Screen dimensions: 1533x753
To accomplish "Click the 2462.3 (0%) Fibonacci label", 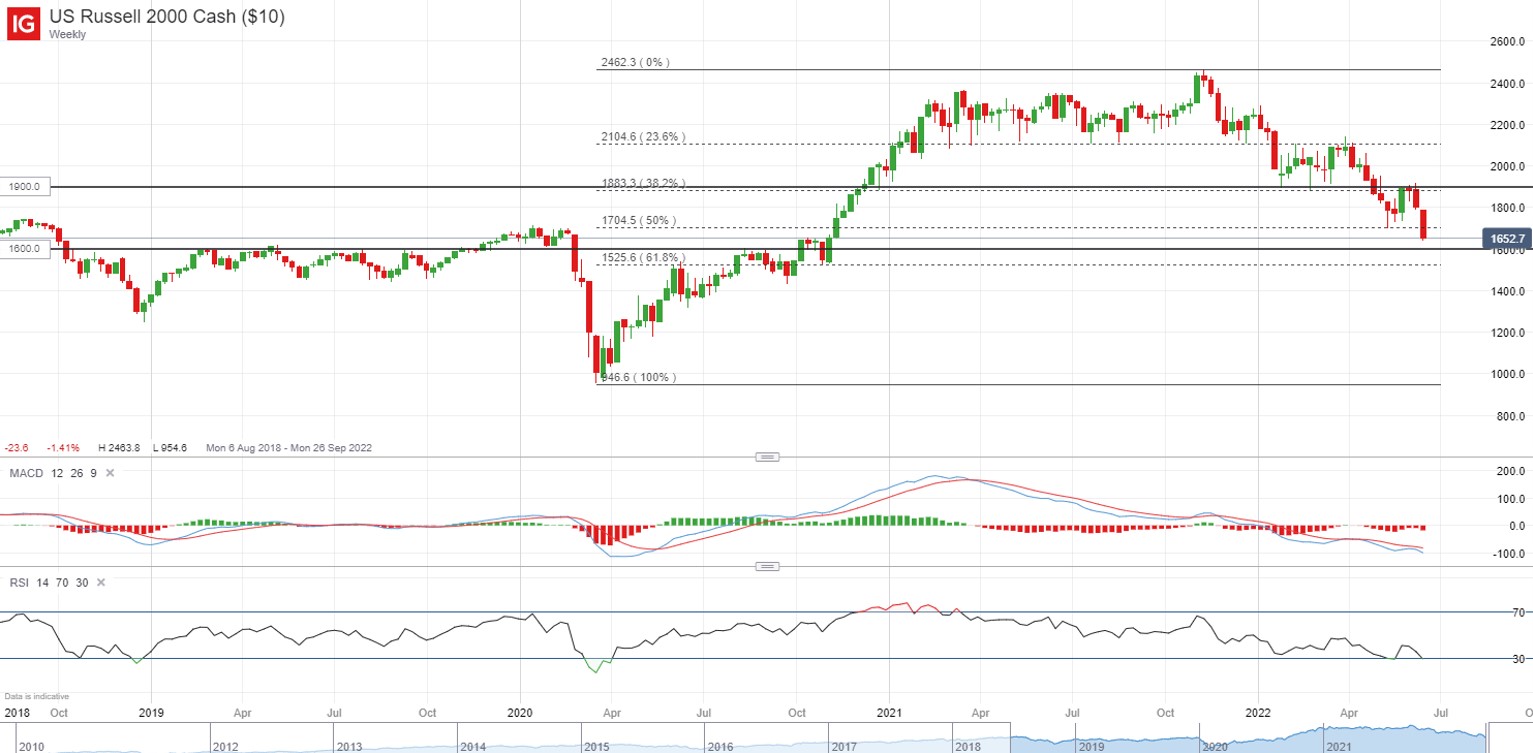I will click(x=635, y=62).
